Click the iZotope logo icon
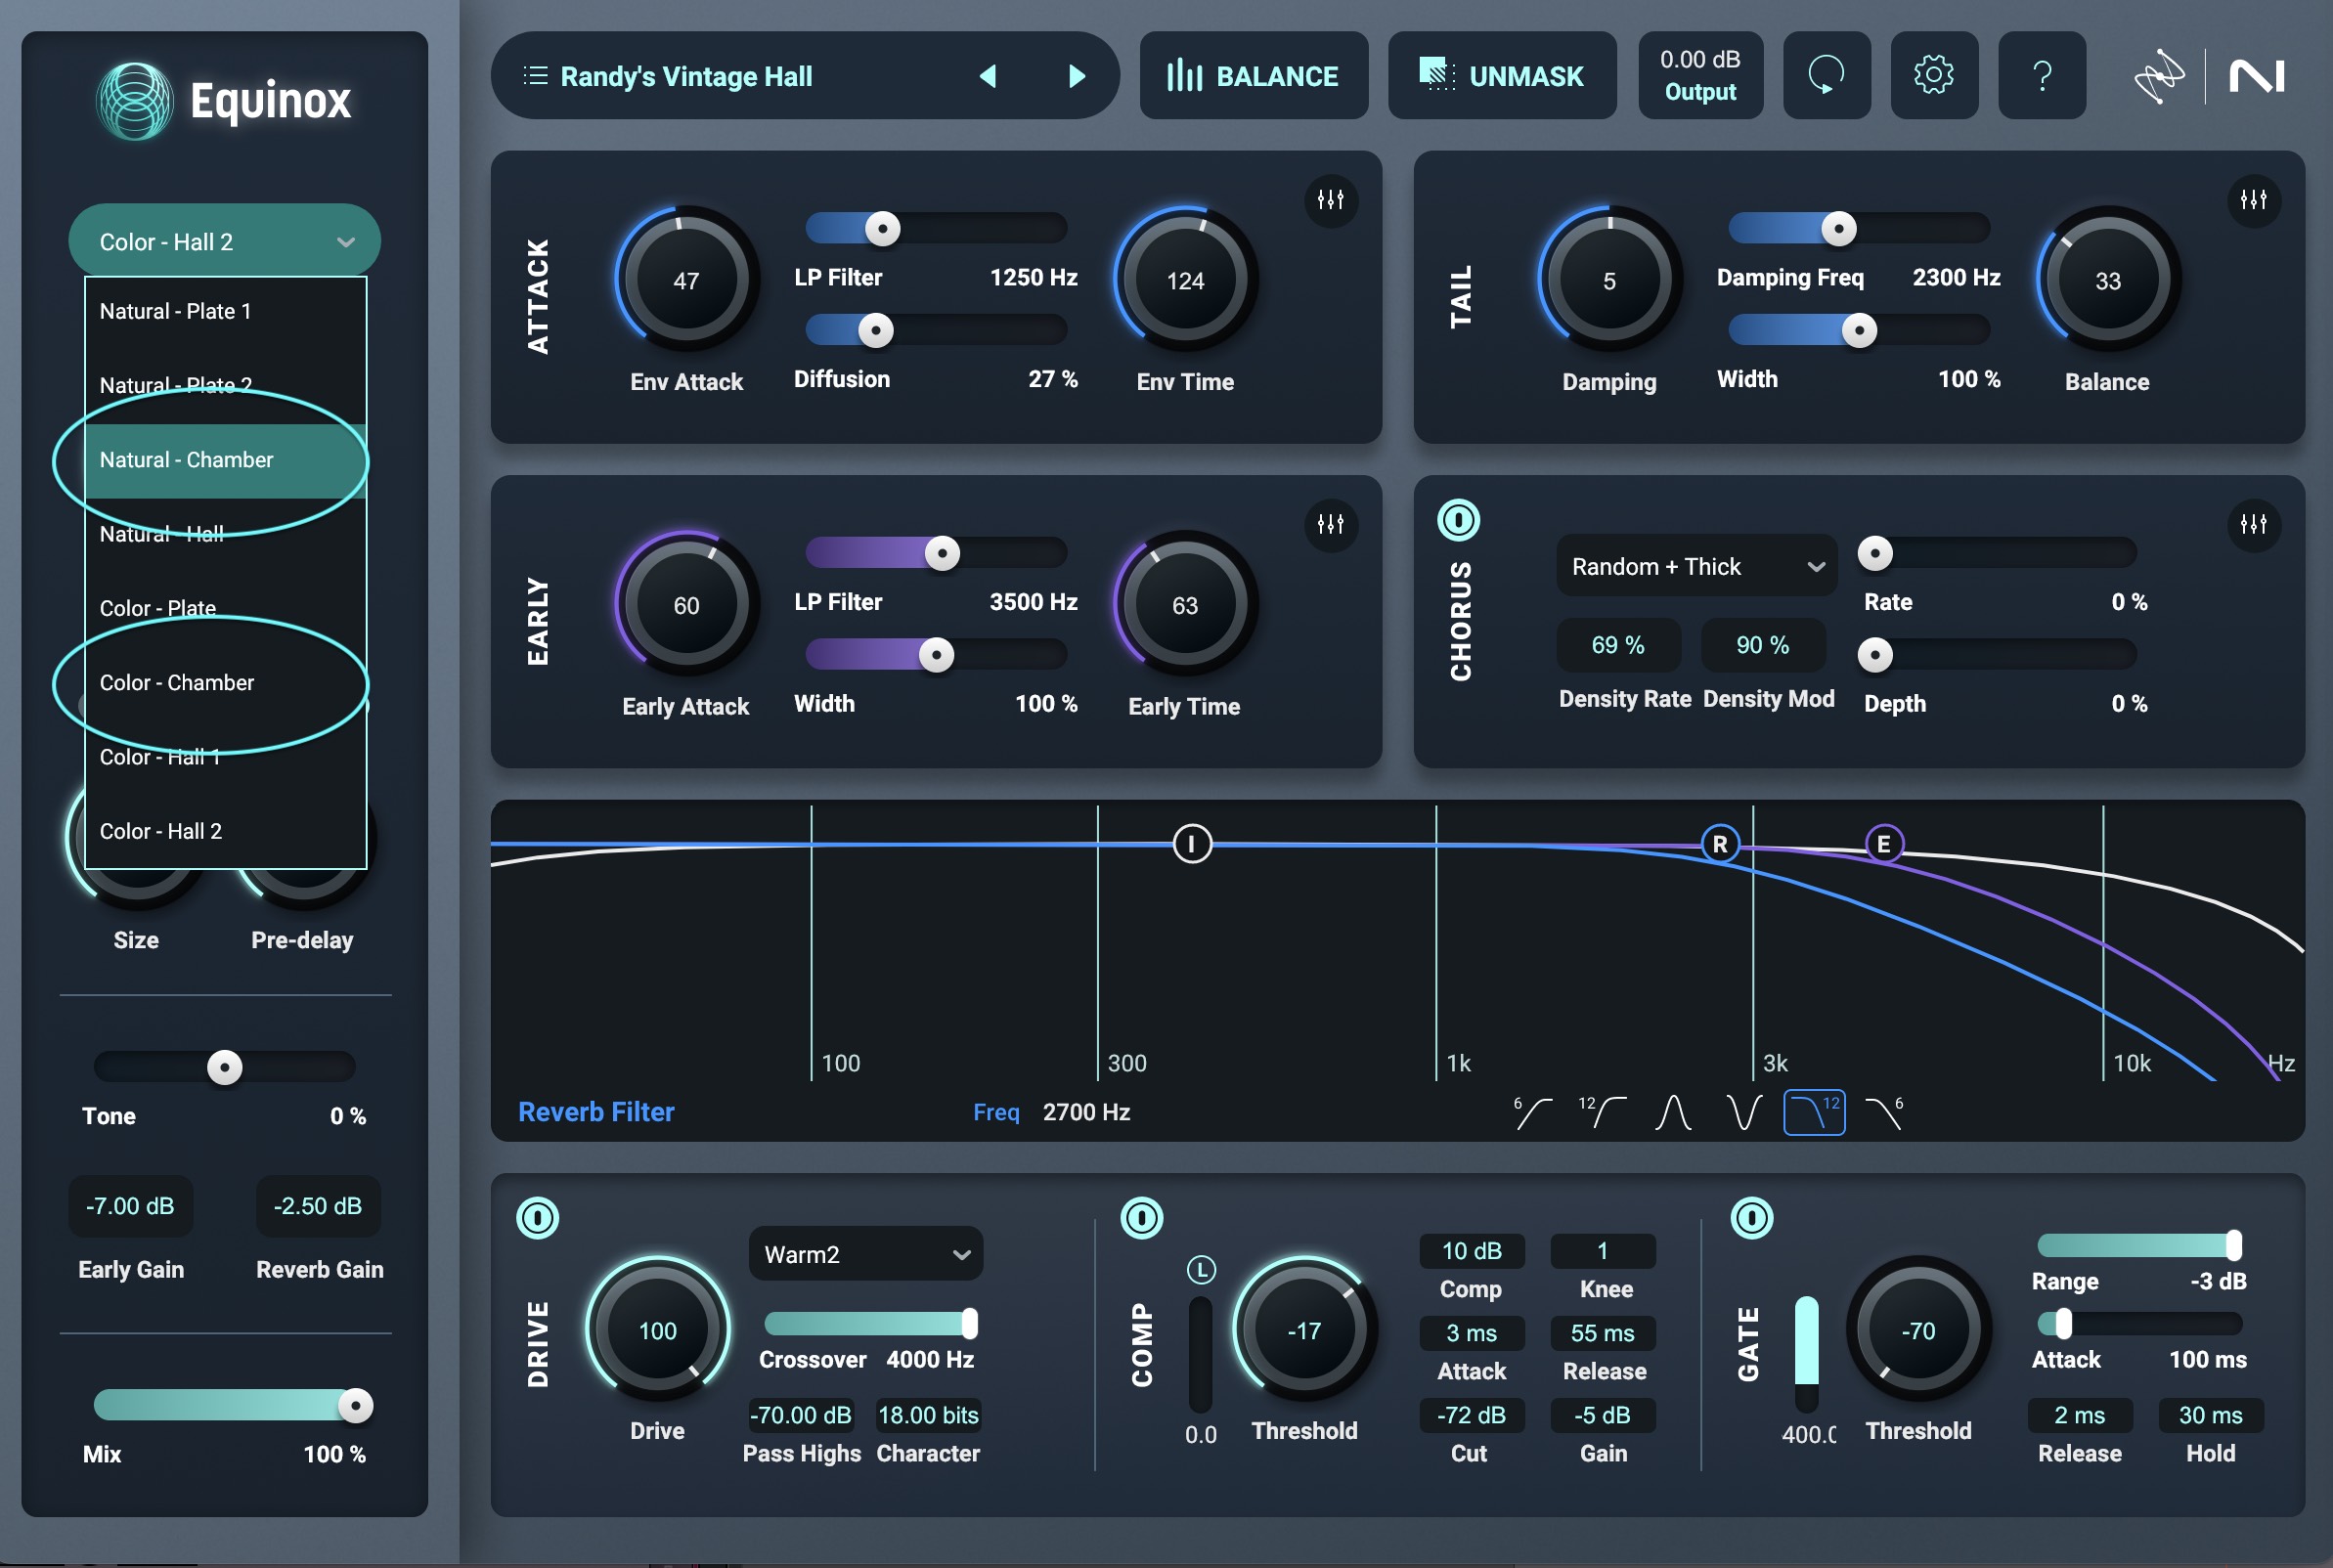The image size is (2333, 1568). [x=2159, y=76]
